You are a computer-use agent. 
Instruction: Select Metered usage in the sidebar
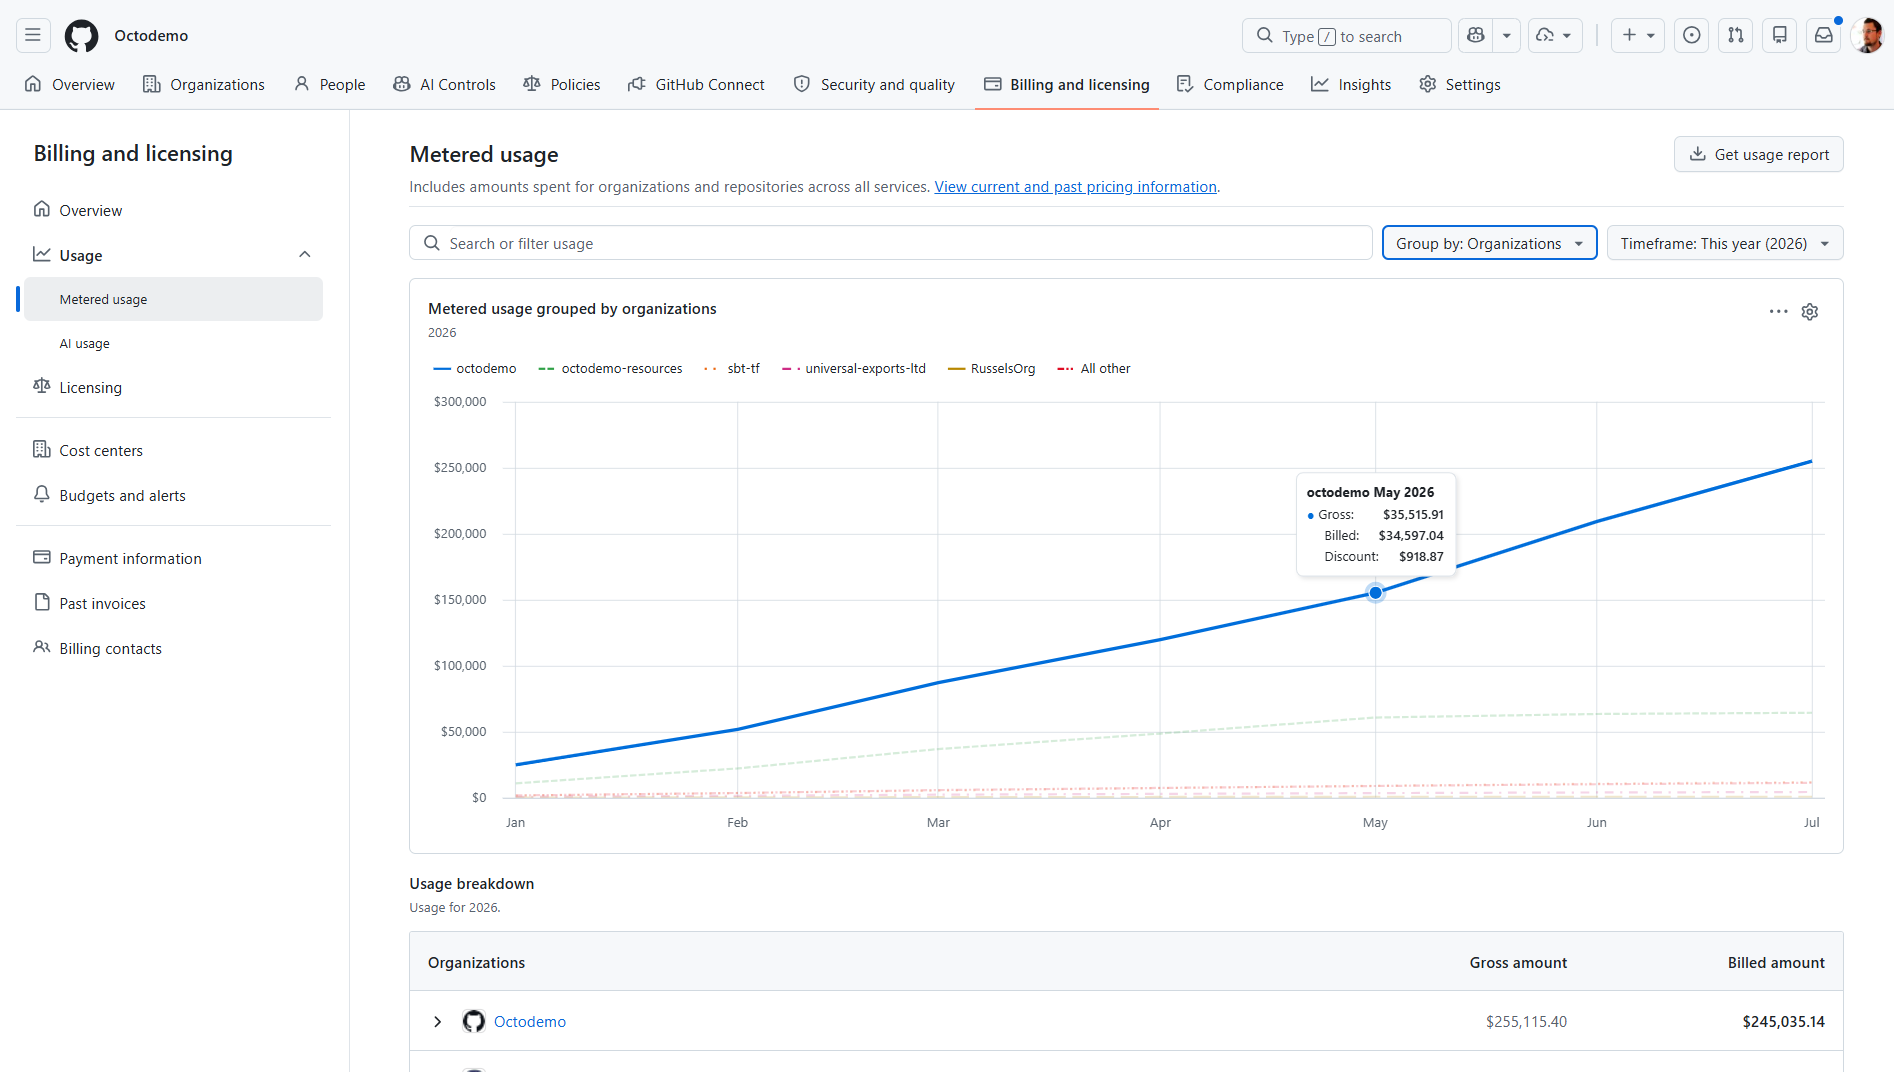tap(173, 299)
